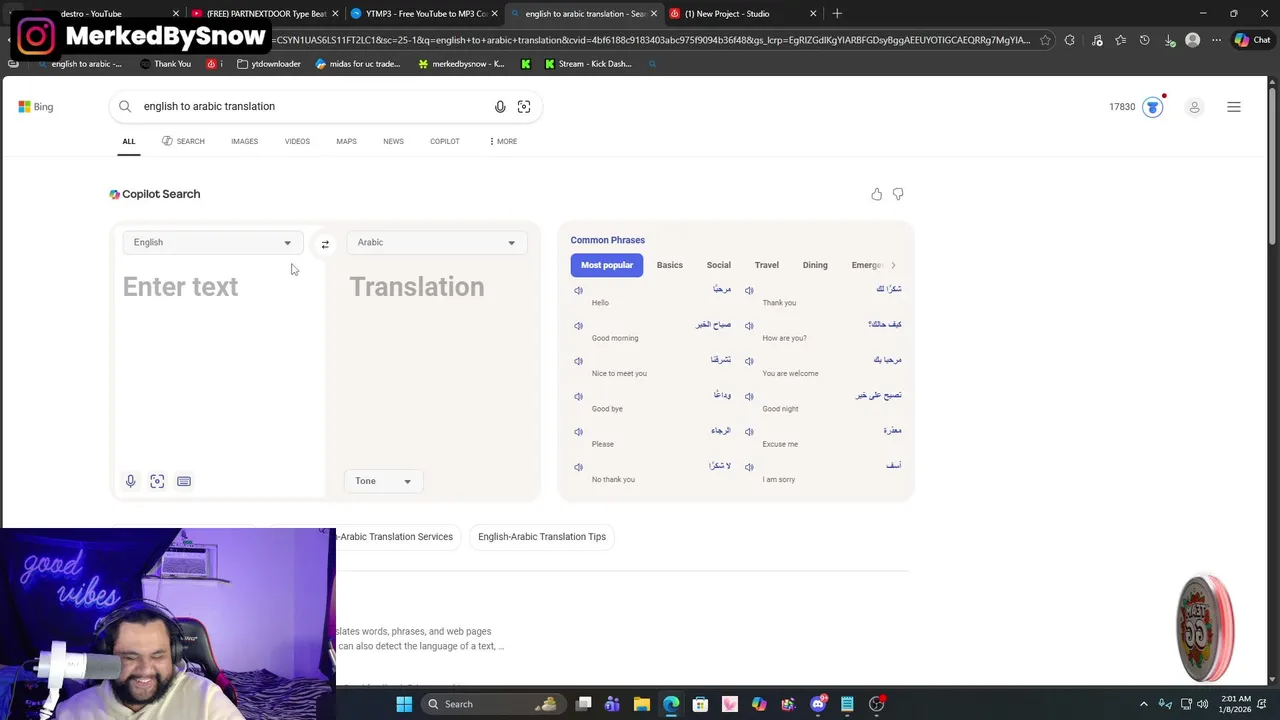1280x720 pixels.
Task: Open English source language dropdown
Action: point(212,242)
